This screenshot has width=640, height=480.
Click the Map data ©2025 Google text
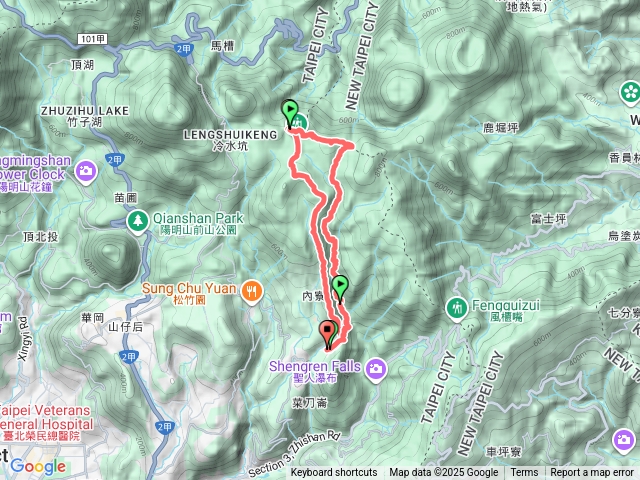(x=444, y=473)
